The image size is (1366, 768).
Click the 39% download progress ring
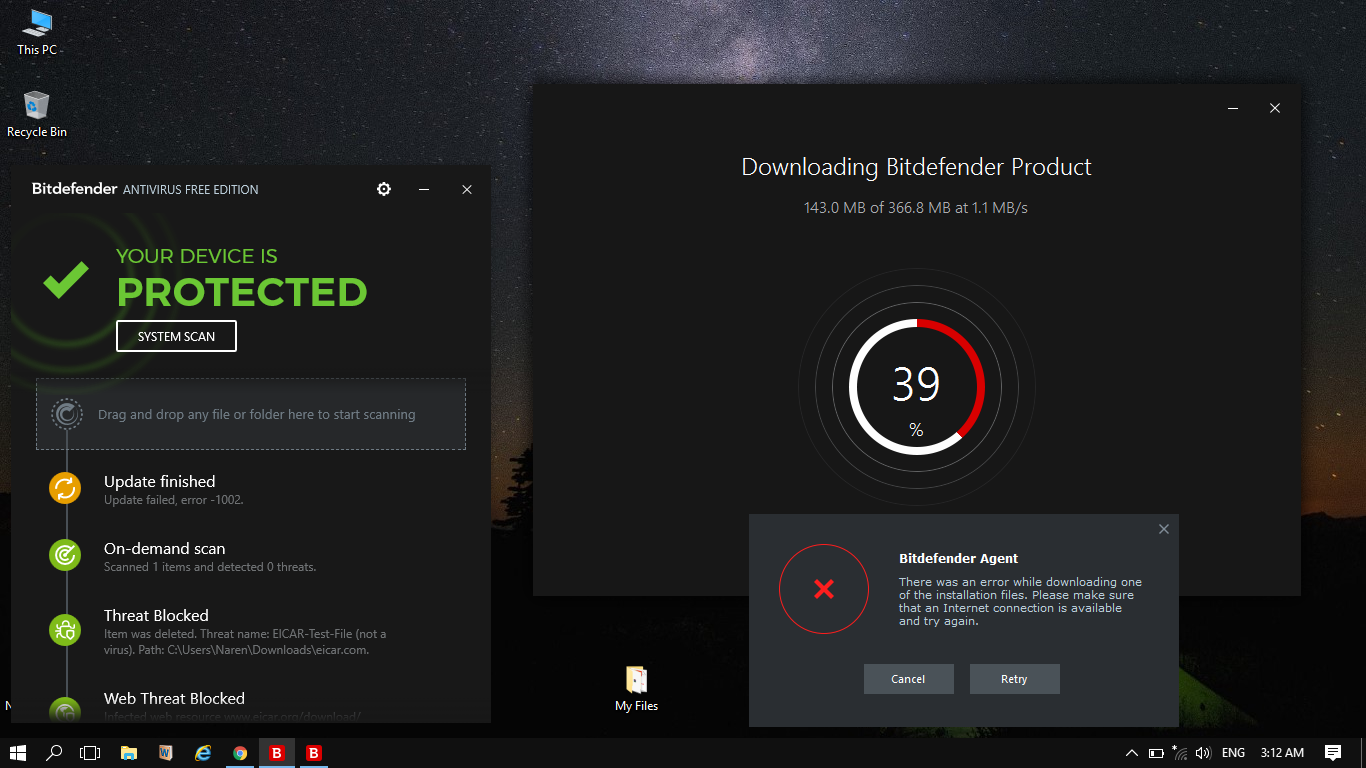(x=917, y=387)
